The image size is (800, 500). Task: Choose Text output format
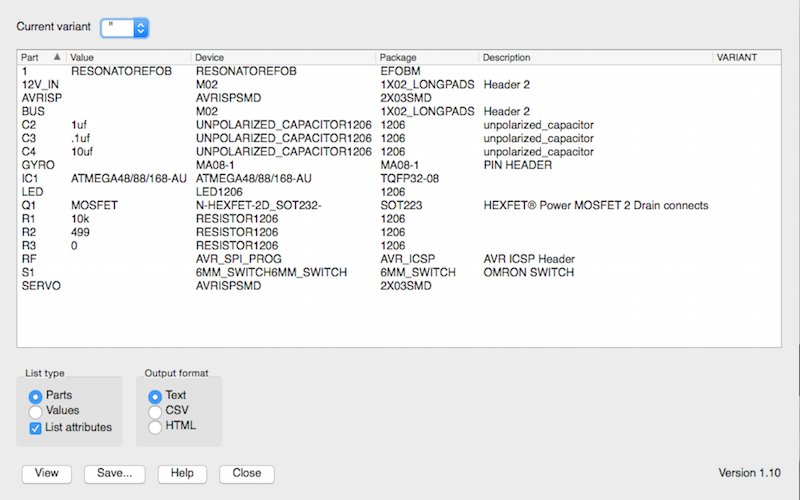155,396
